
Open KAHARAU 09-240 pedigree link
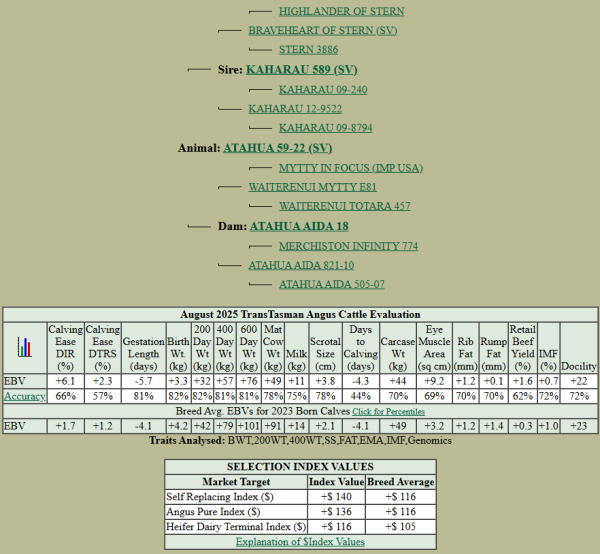[323, 90]
